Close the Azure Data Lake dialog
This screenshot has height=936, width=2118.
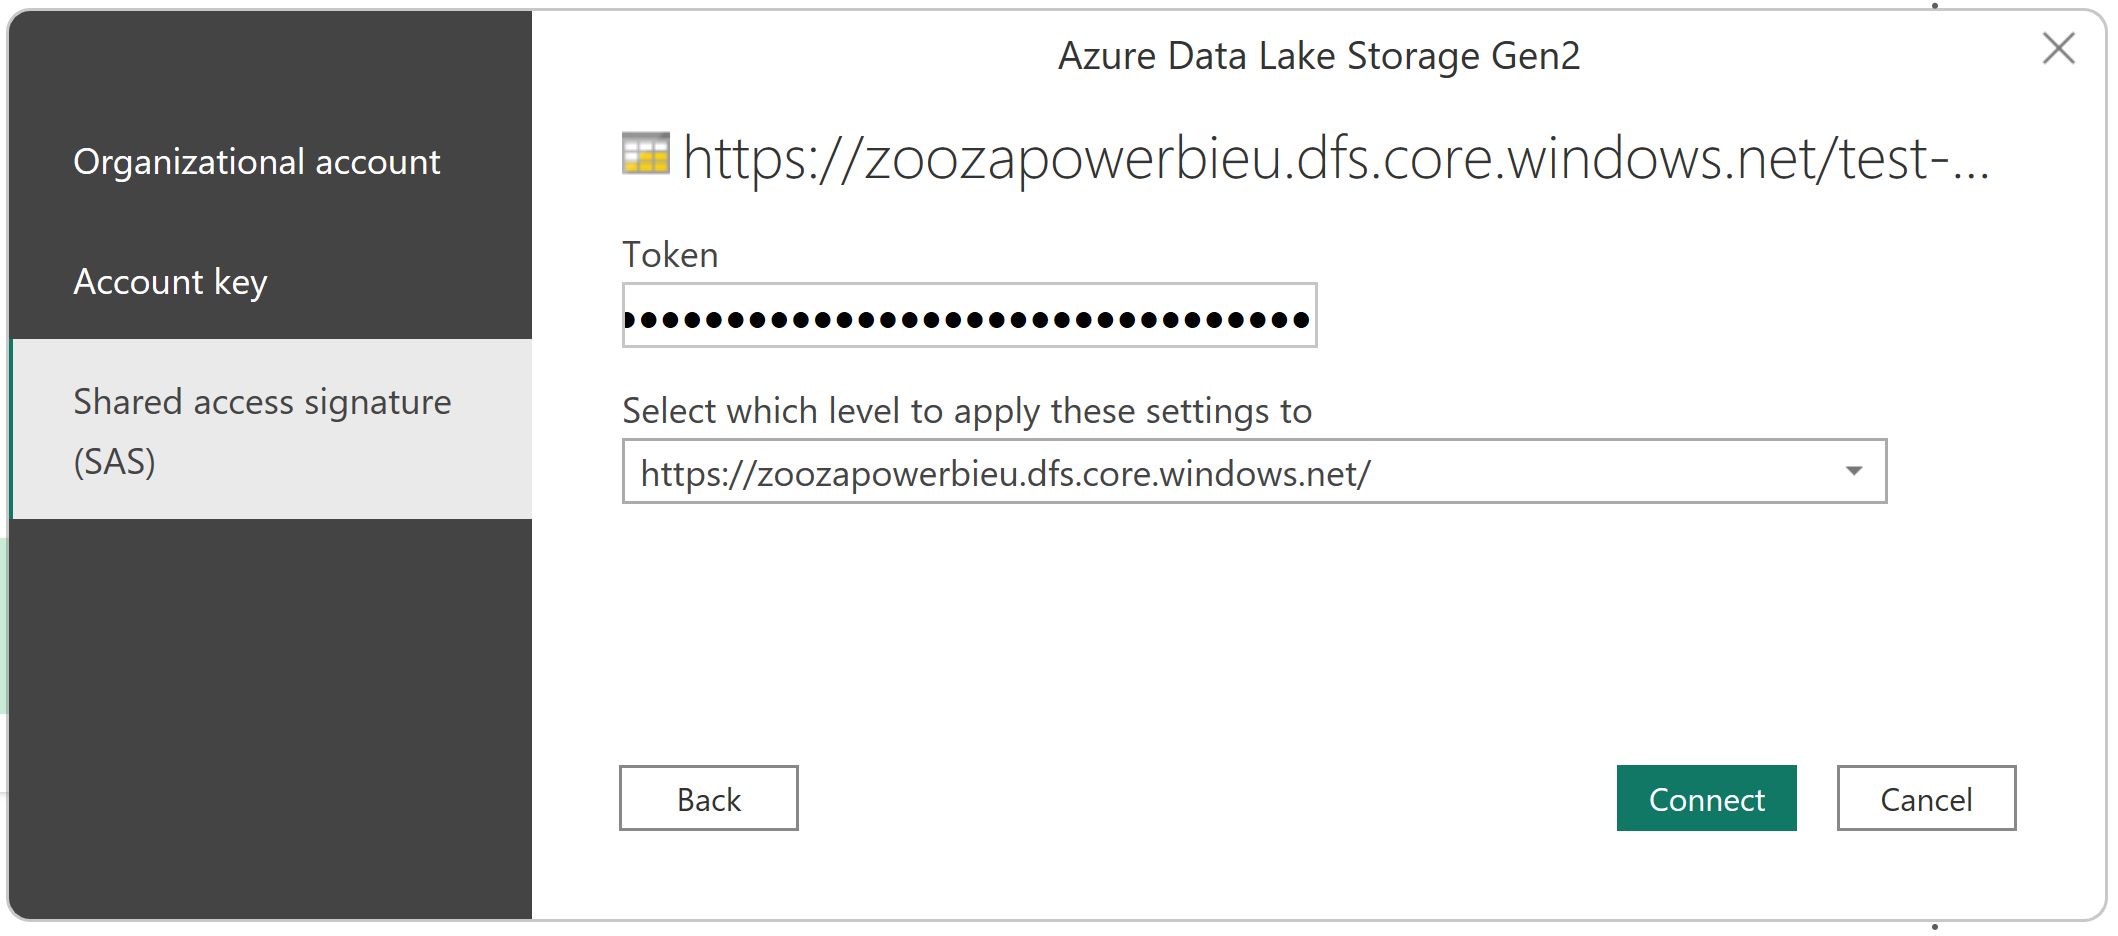coord(2058,48)
